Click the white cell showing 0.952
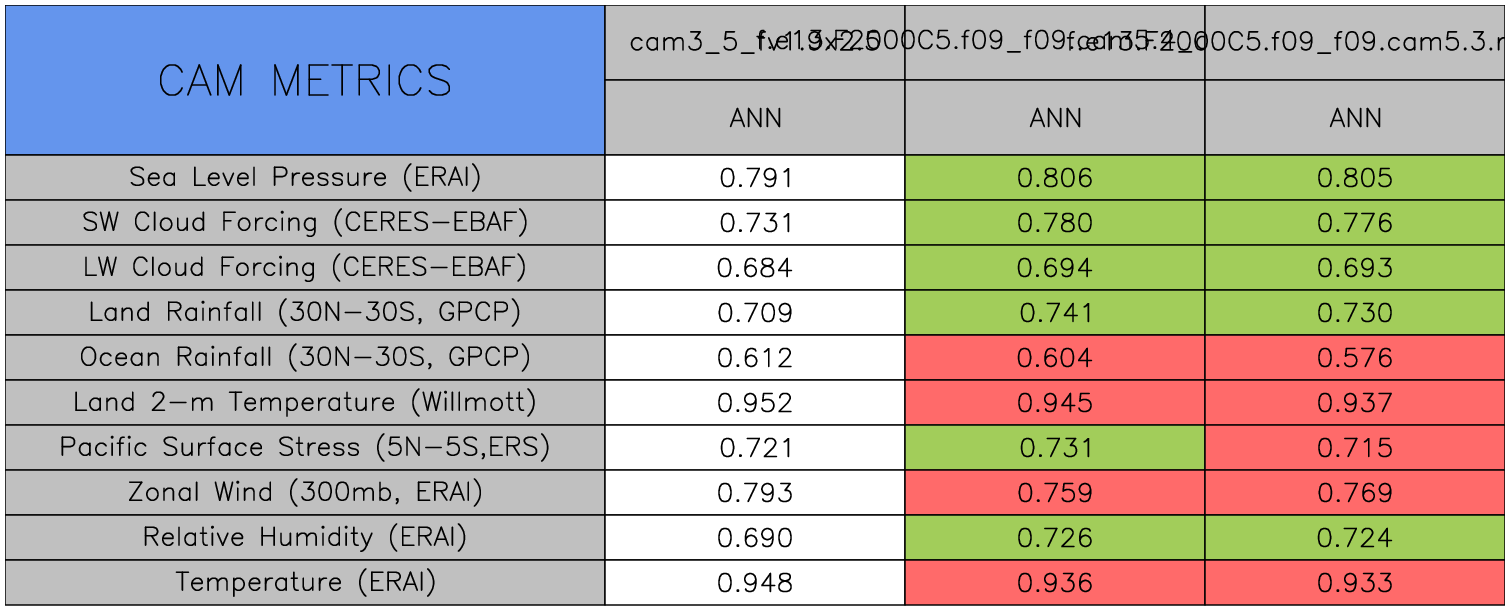The image size is (1510, 611). click(x=755, y=403)
